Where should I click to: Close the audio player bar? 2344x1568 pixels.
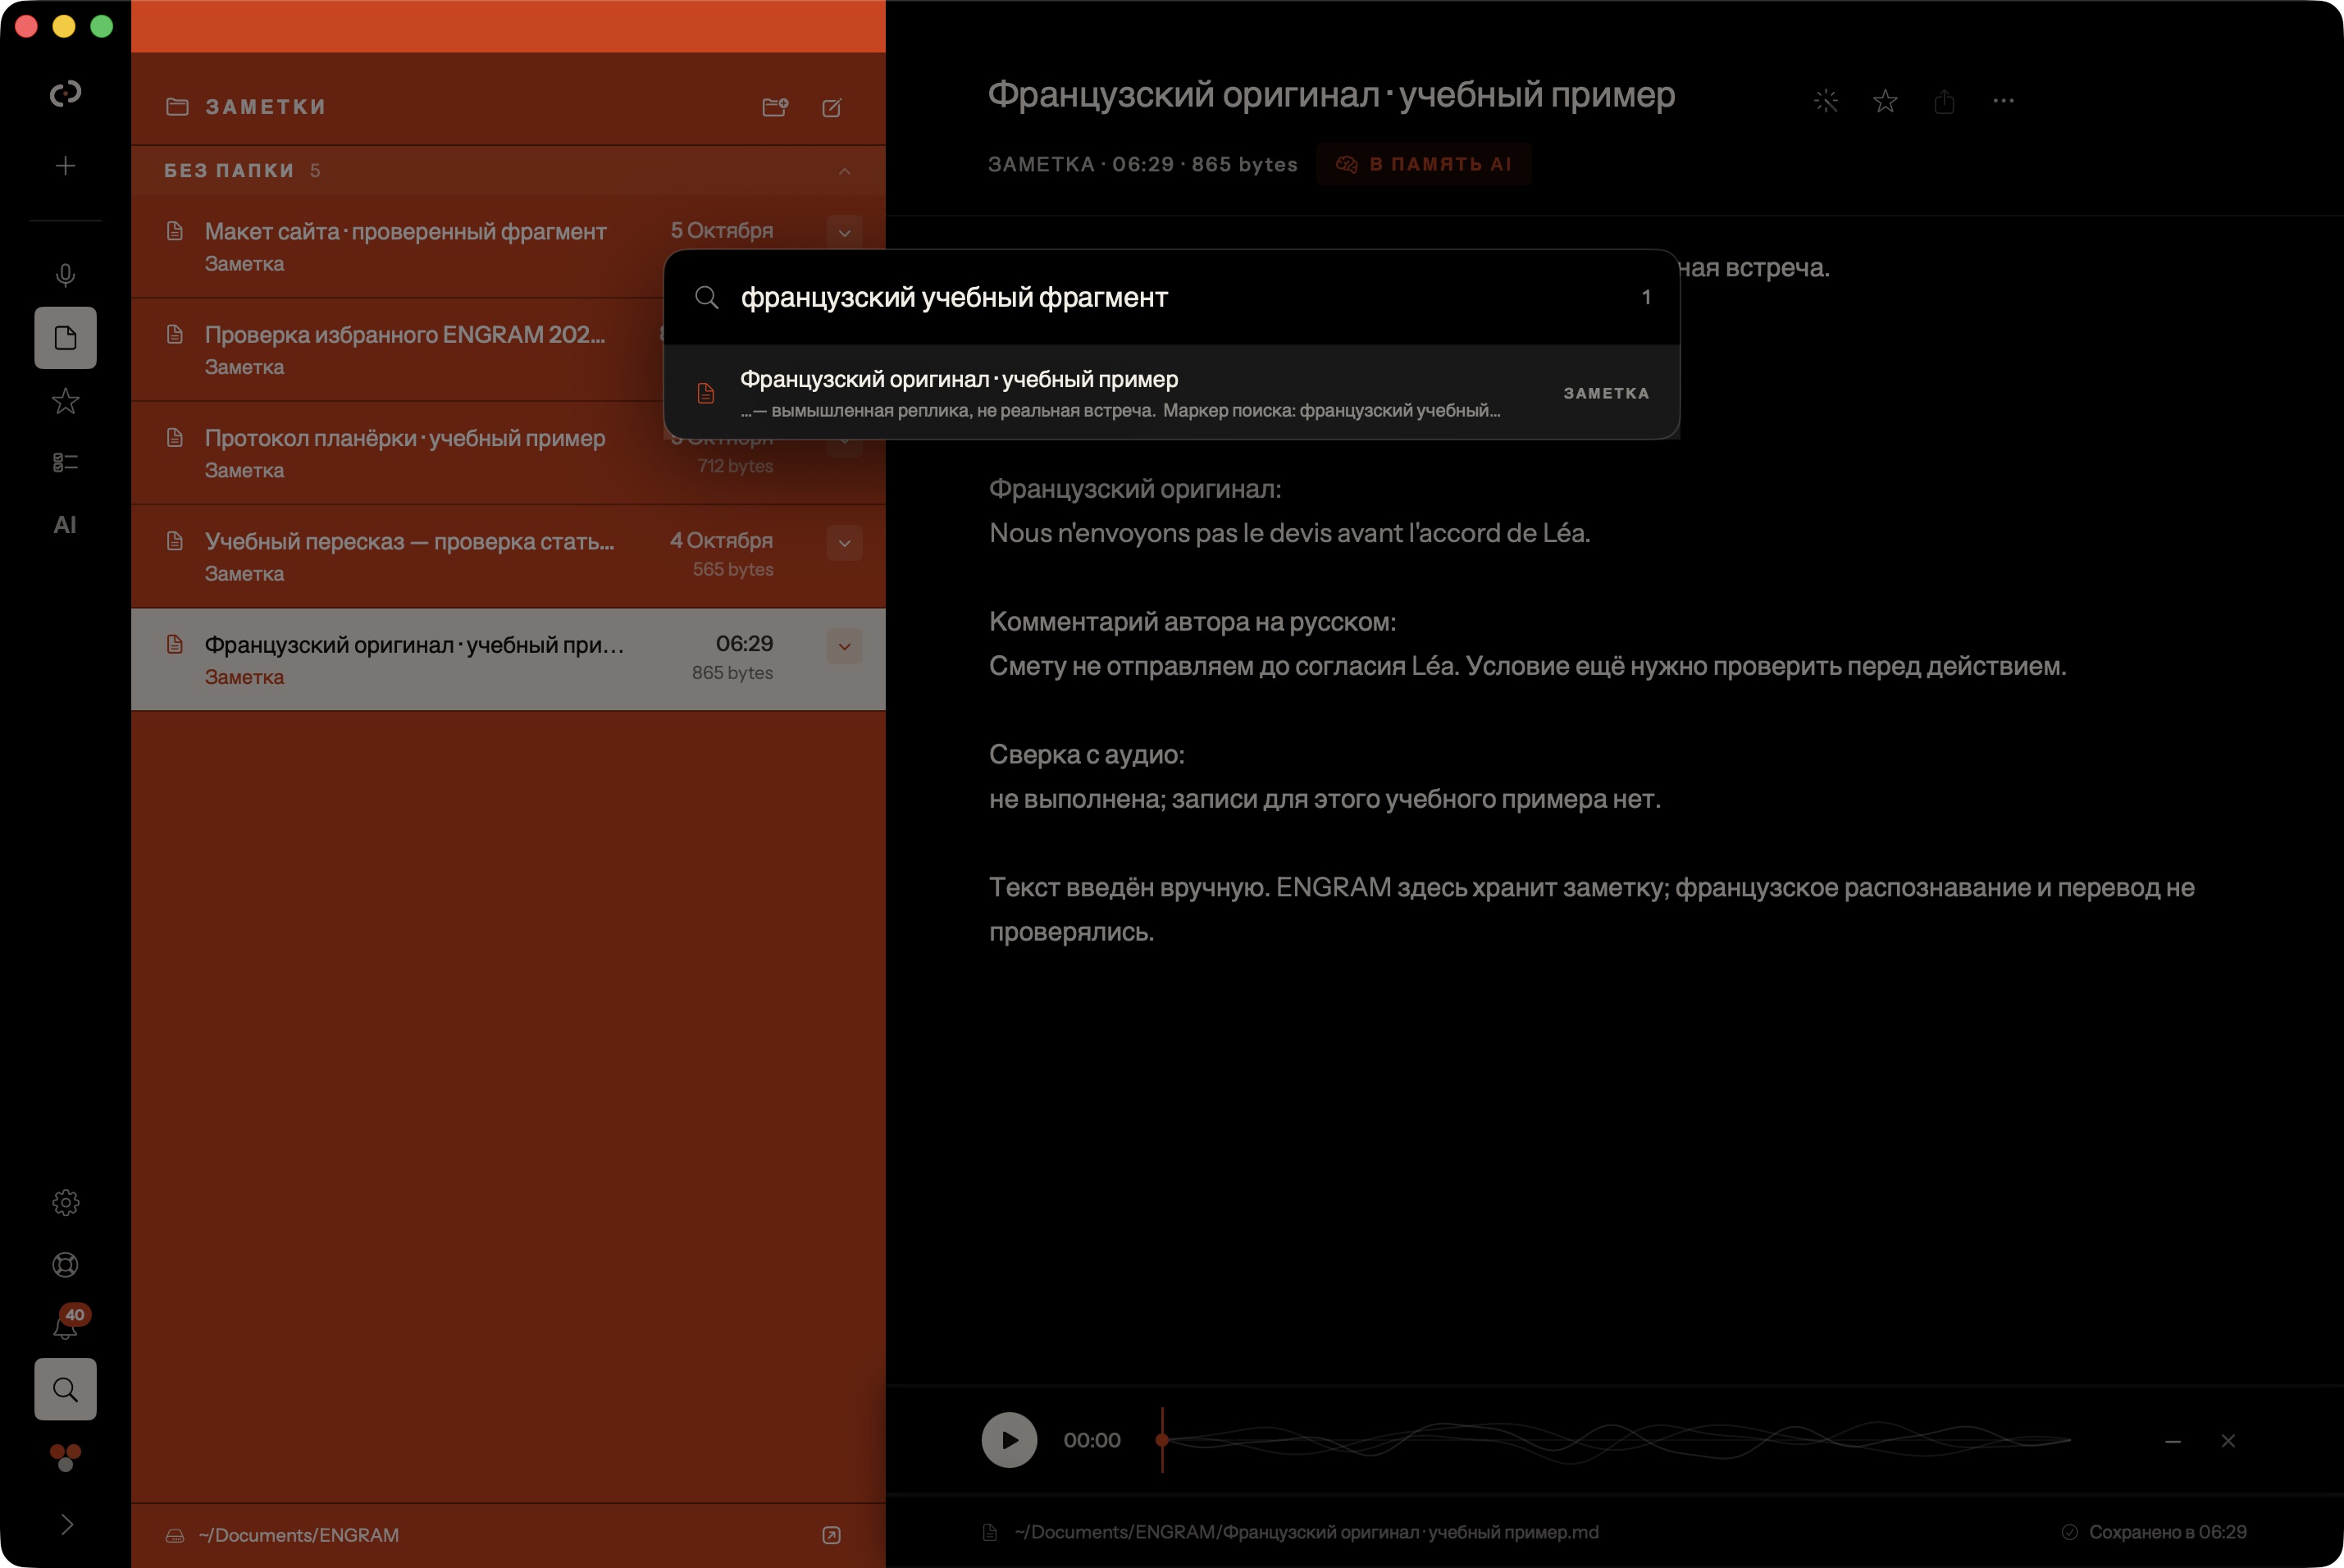(2228, 1441)
